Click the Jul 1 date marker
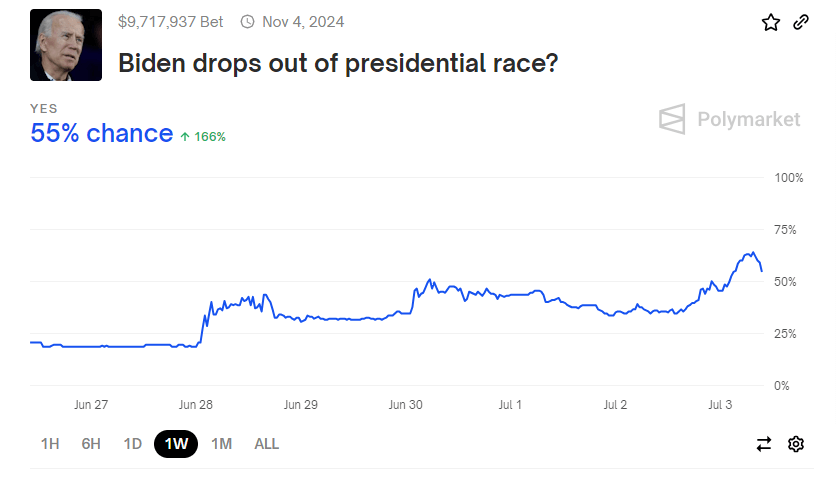837x477 pixels. [x=510, y=405]
